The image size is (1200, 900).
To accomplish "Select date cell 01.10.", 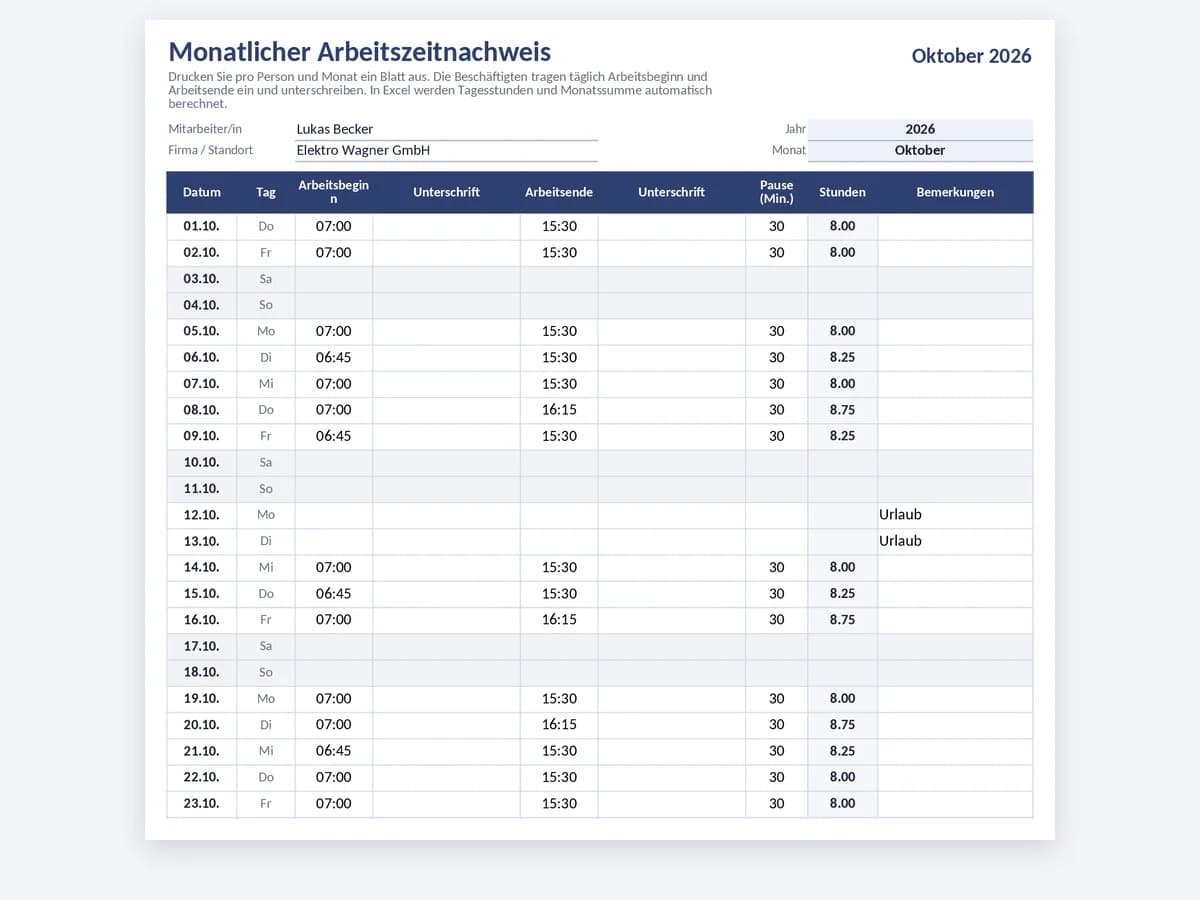I will tap(202, 227).
